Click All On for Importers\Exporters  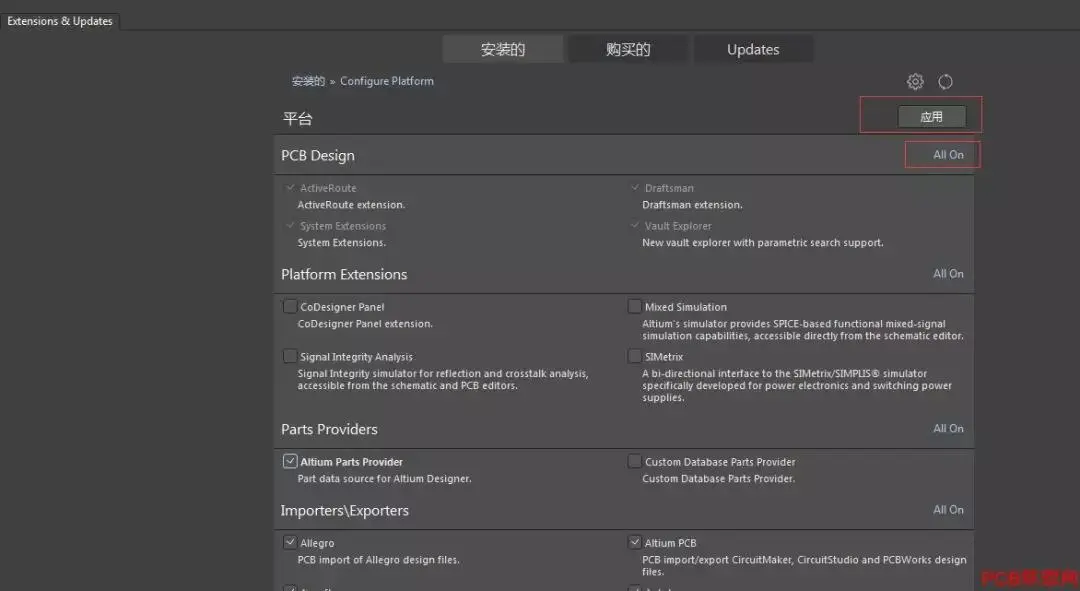click(948, 510)
